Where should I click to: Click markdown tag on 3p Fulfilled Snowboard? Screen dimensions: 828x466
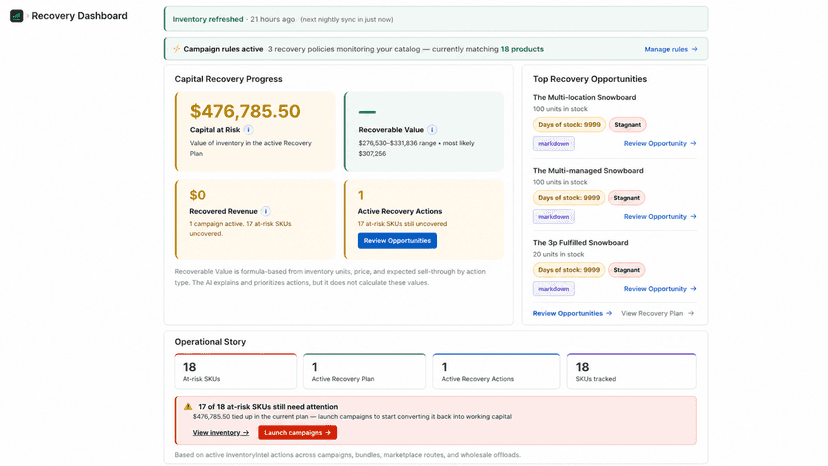(x=553, y=289)
